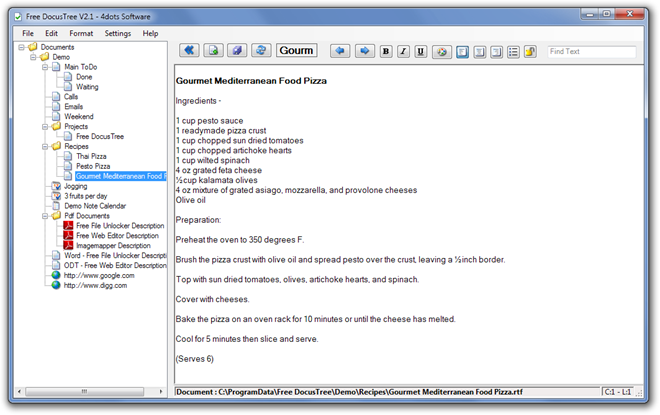Open ODT - Free Web Editor Description
Viewport: 660px width, 415px height.
[x=115, y=266]
